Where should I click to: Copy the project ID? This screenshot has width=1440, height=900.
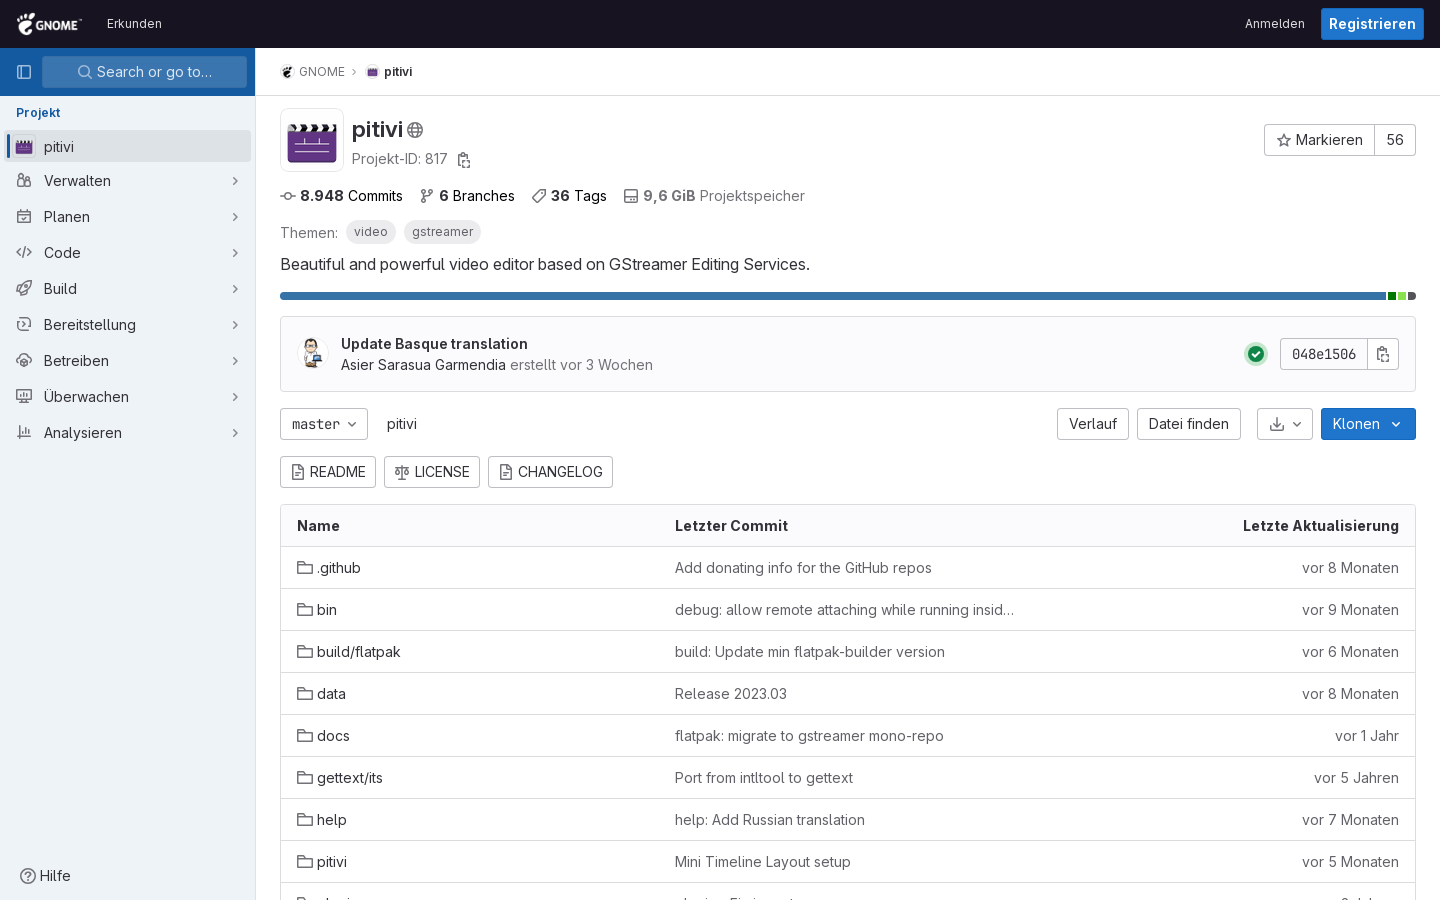pyautogui.click(x=464, y=160)
